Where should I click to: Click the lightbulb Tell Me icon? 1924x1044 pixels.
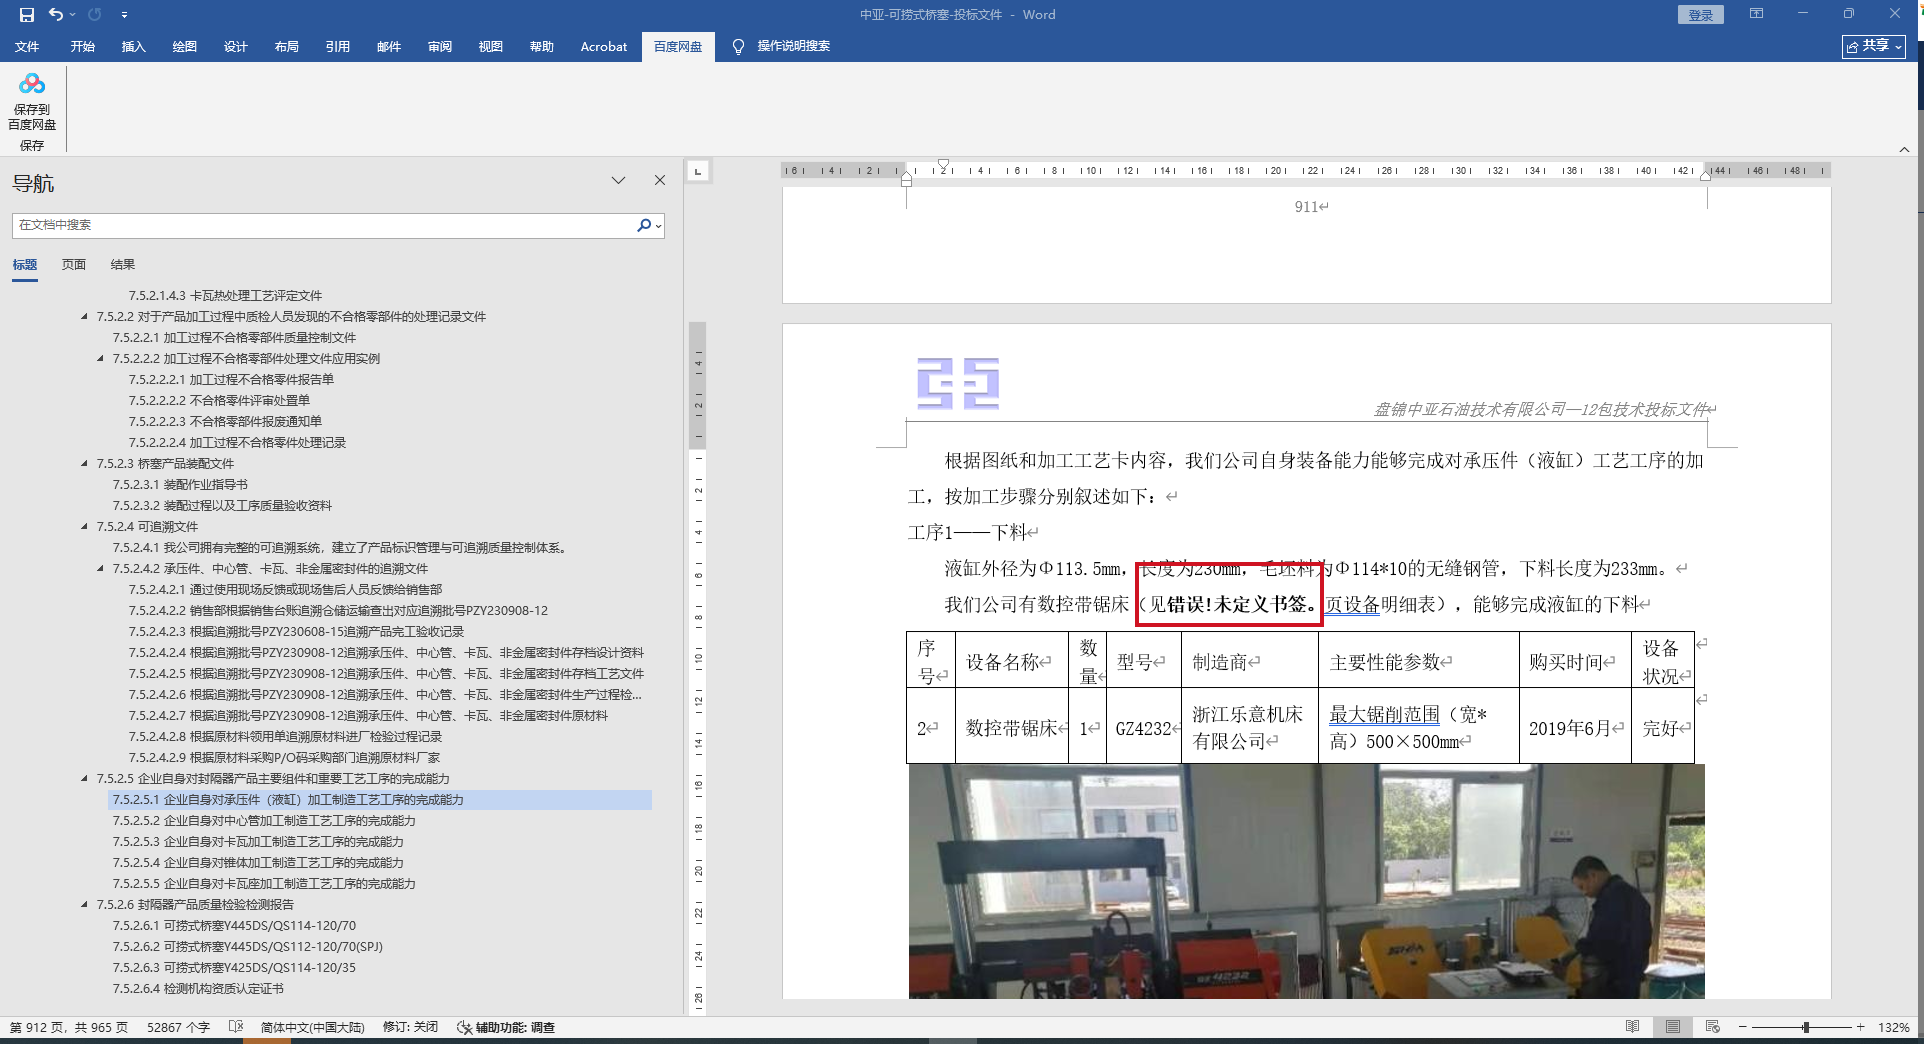tap(738, 46)
